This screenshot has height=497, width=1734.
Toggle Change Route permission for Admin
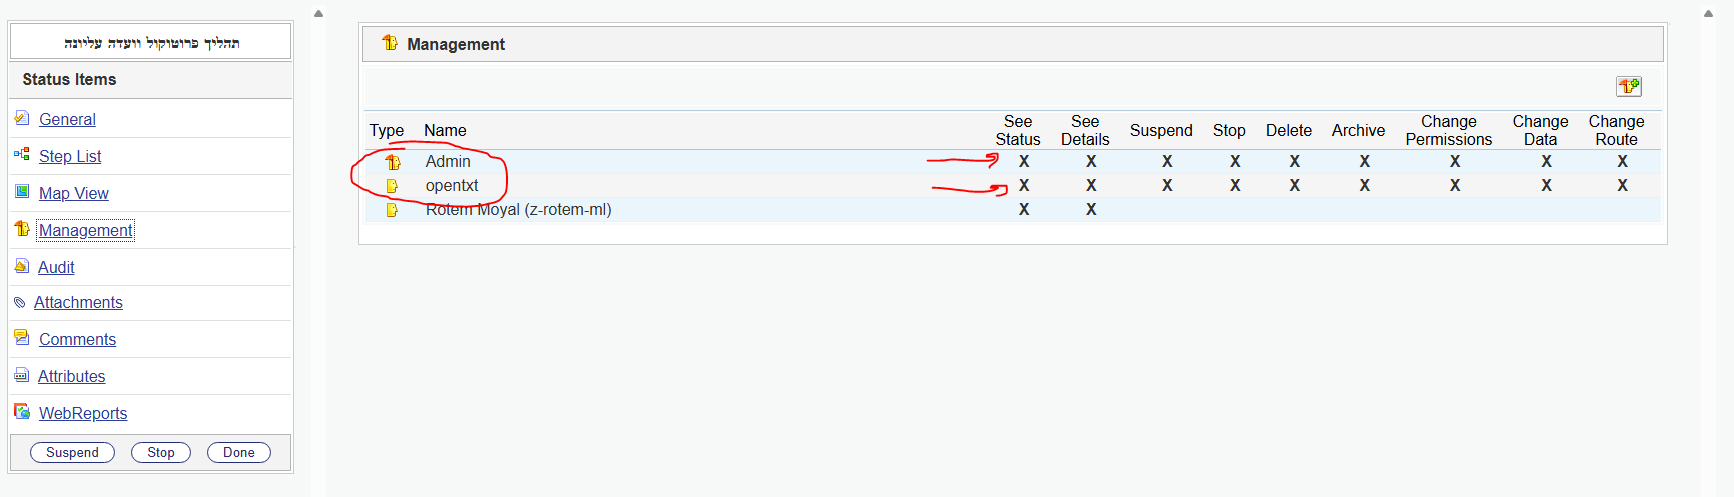(x=1622, y=161)
